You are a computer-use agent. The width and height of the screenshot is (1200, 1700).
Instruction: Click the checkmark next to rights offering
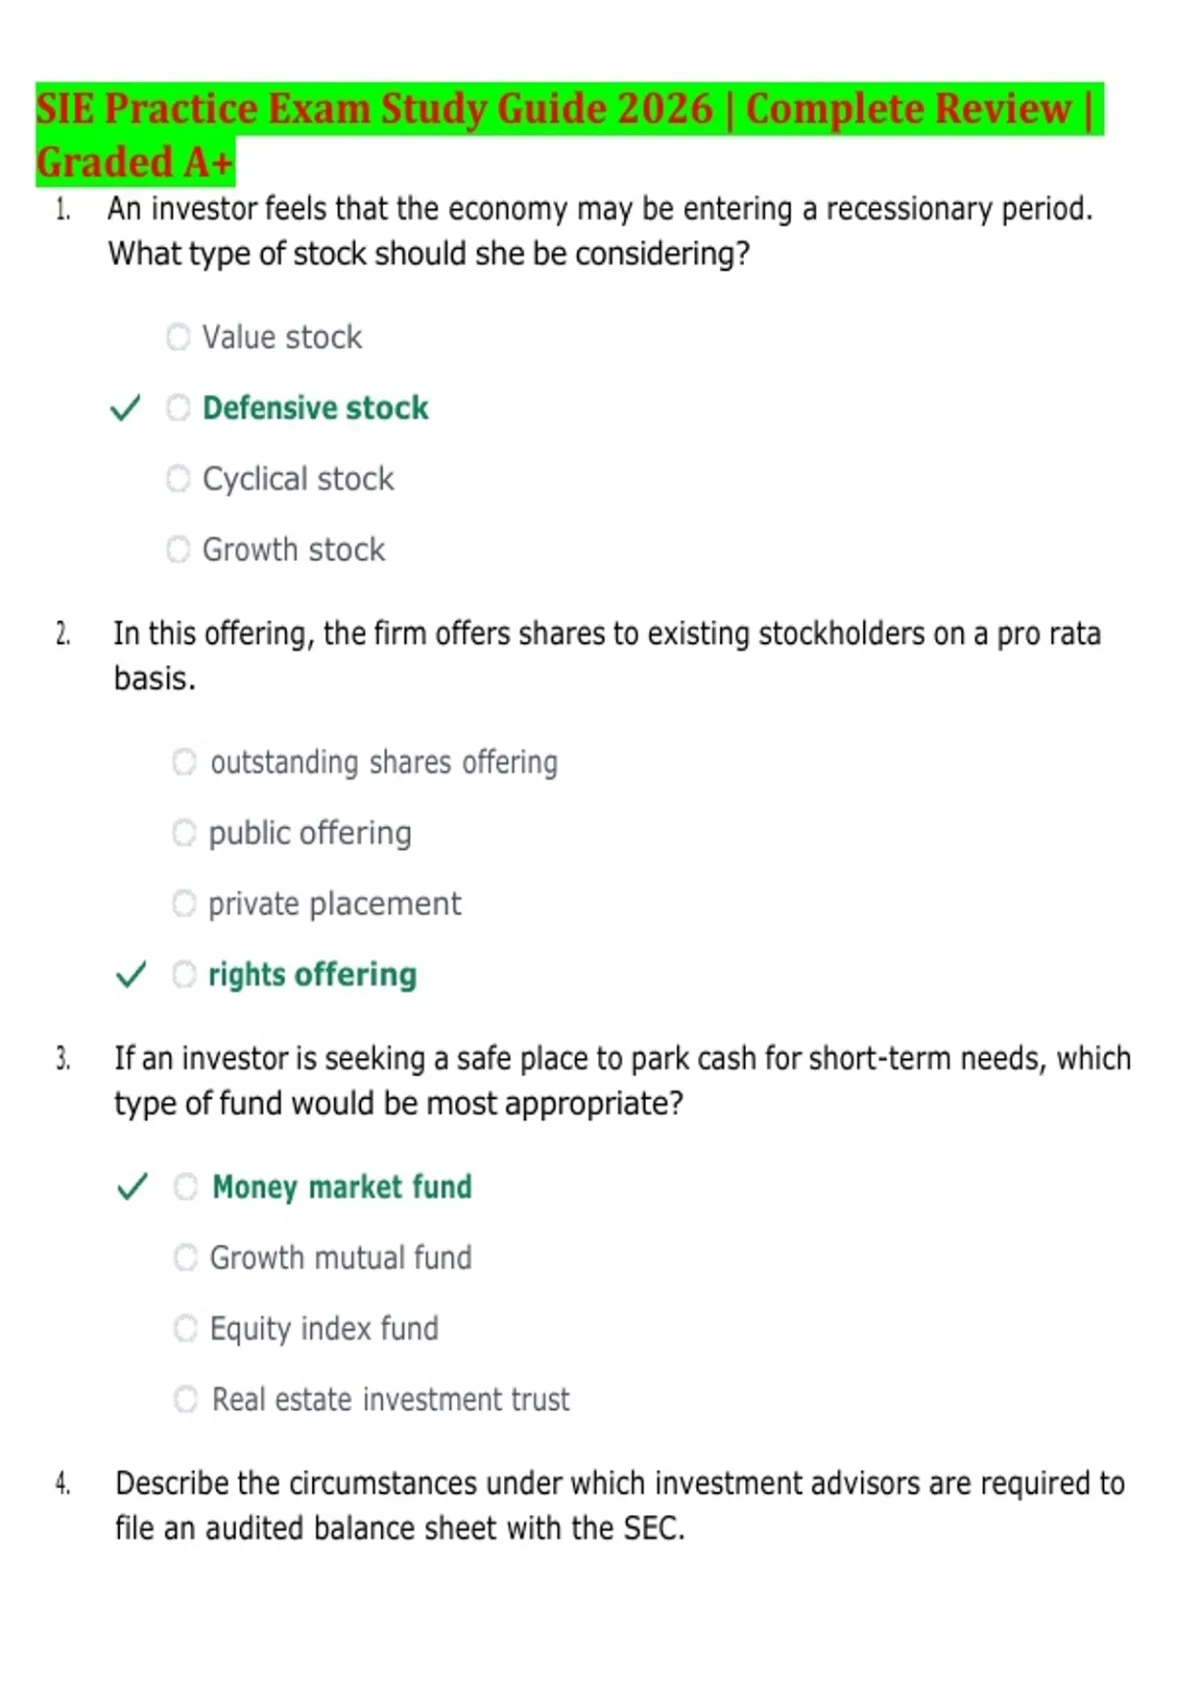point(131,975)
